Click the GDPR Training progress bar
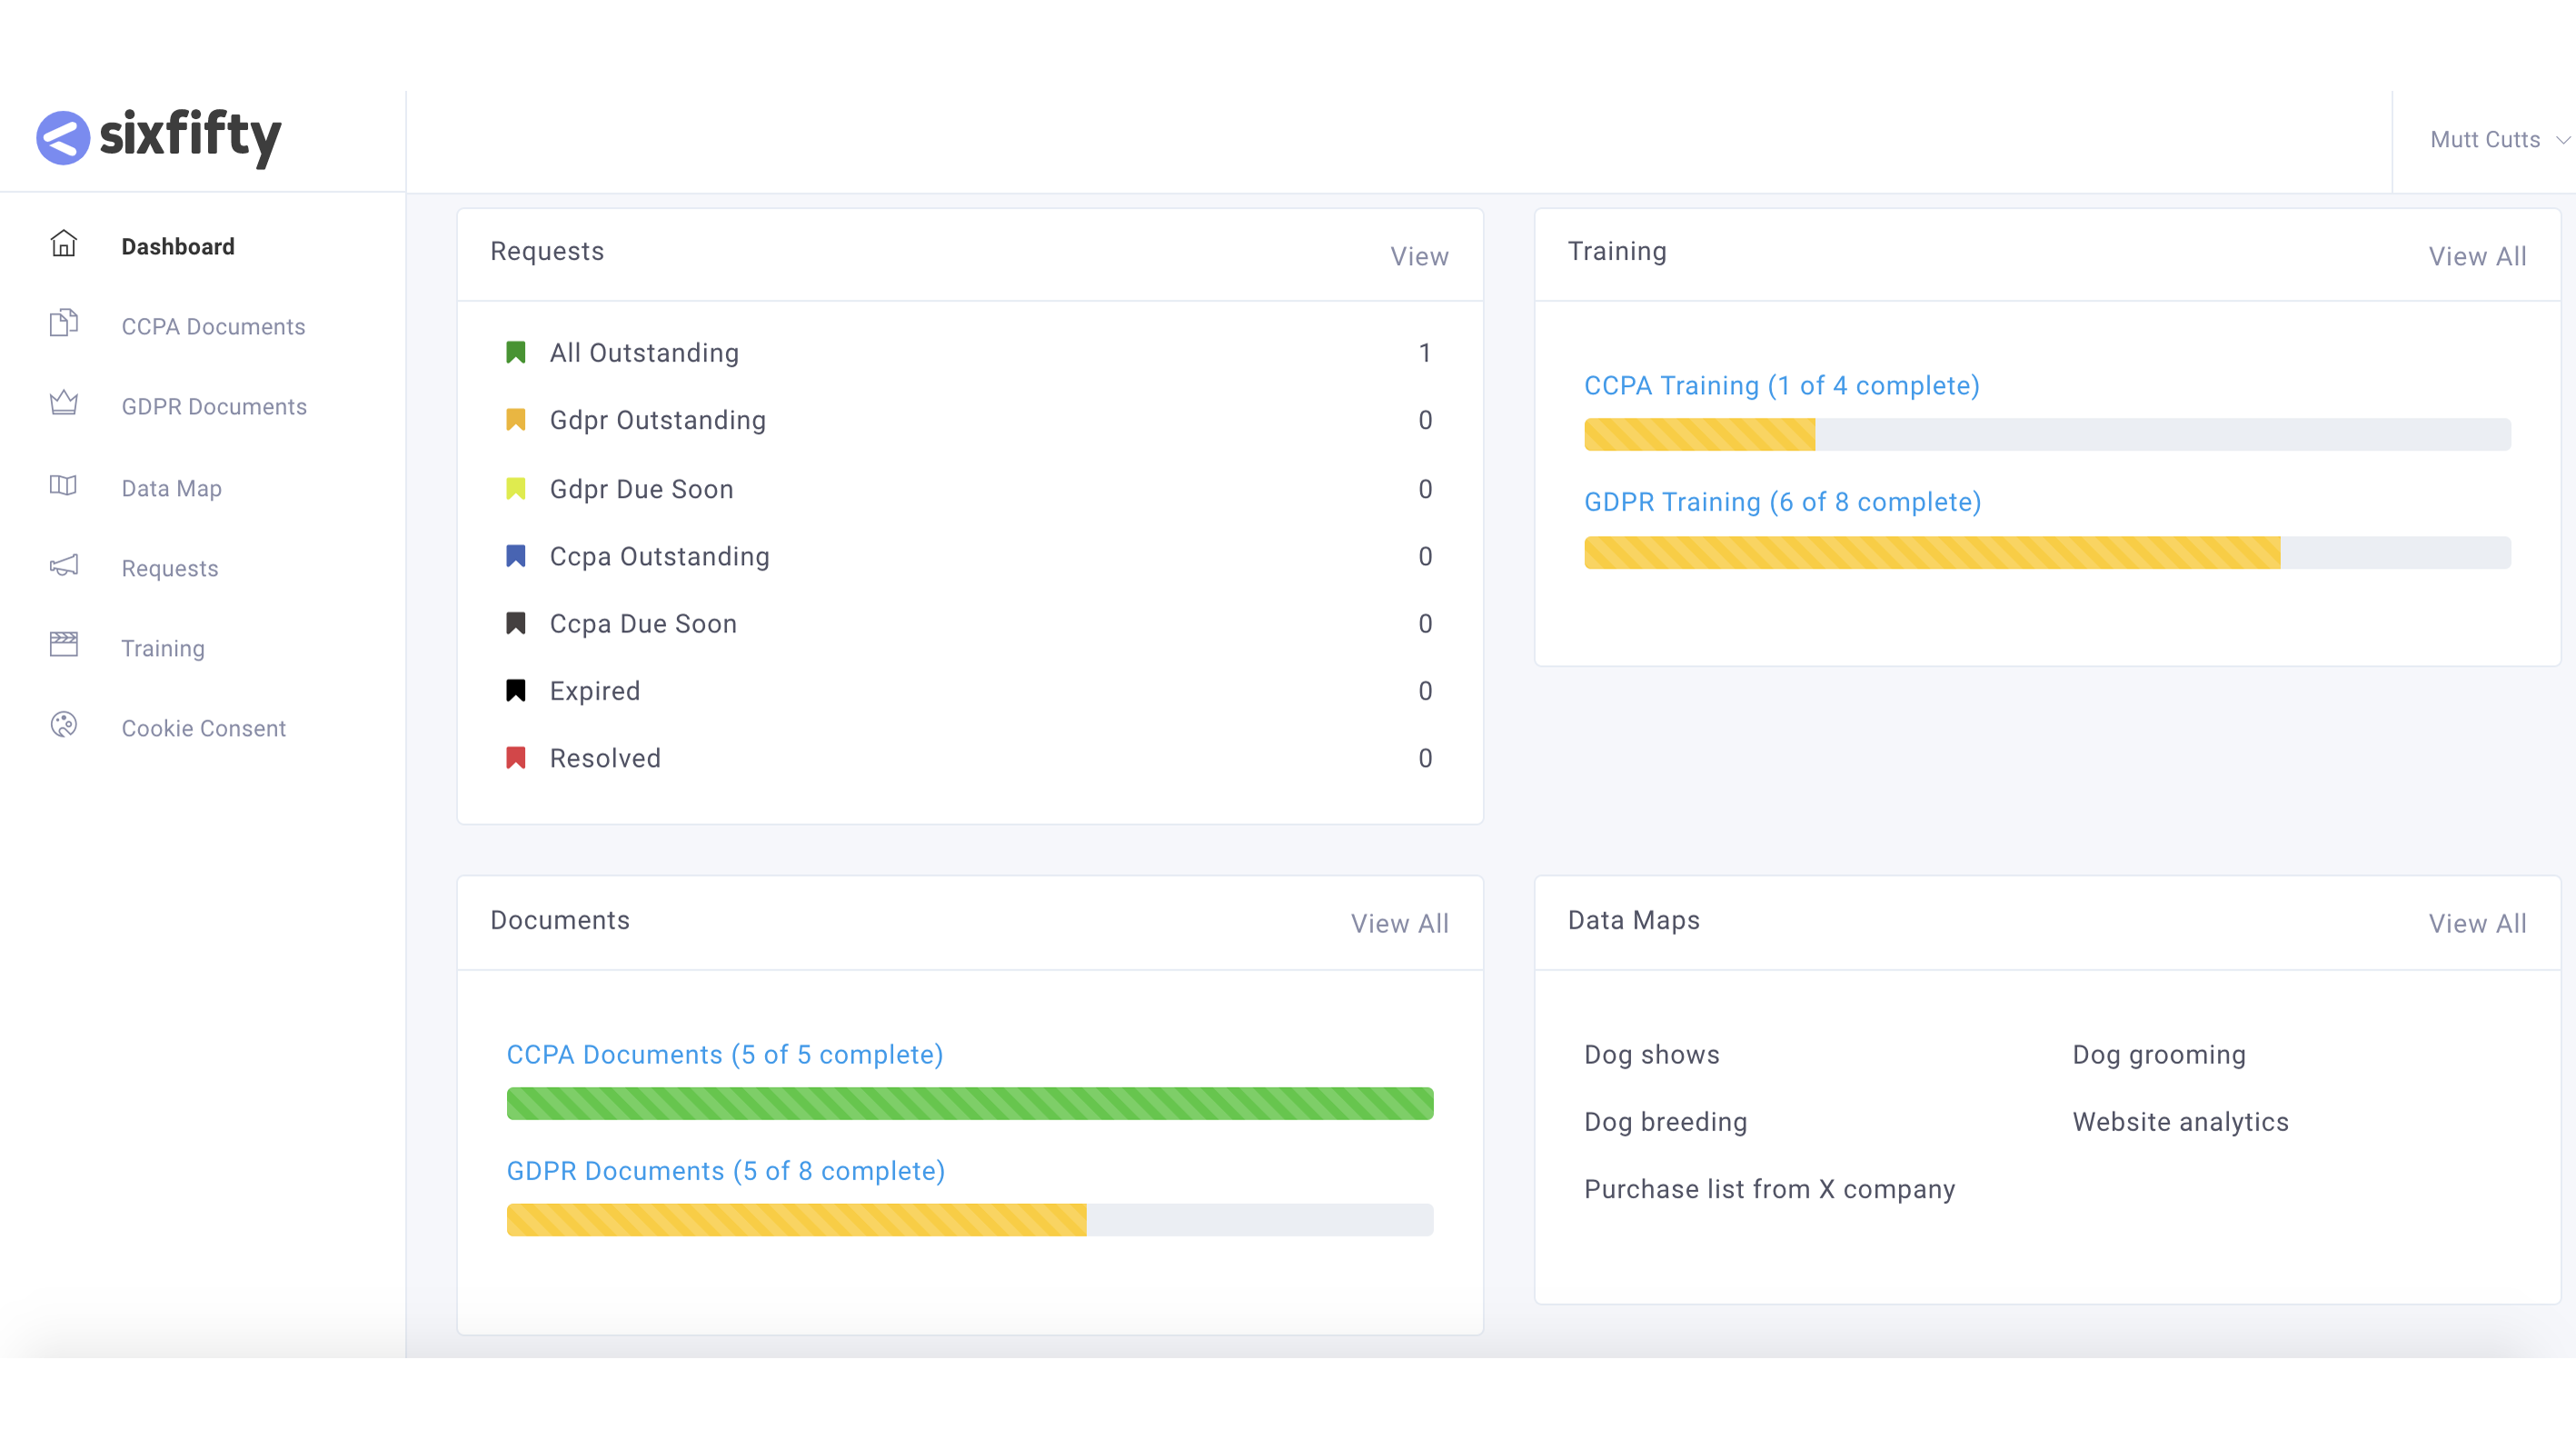 (2047, 553)
